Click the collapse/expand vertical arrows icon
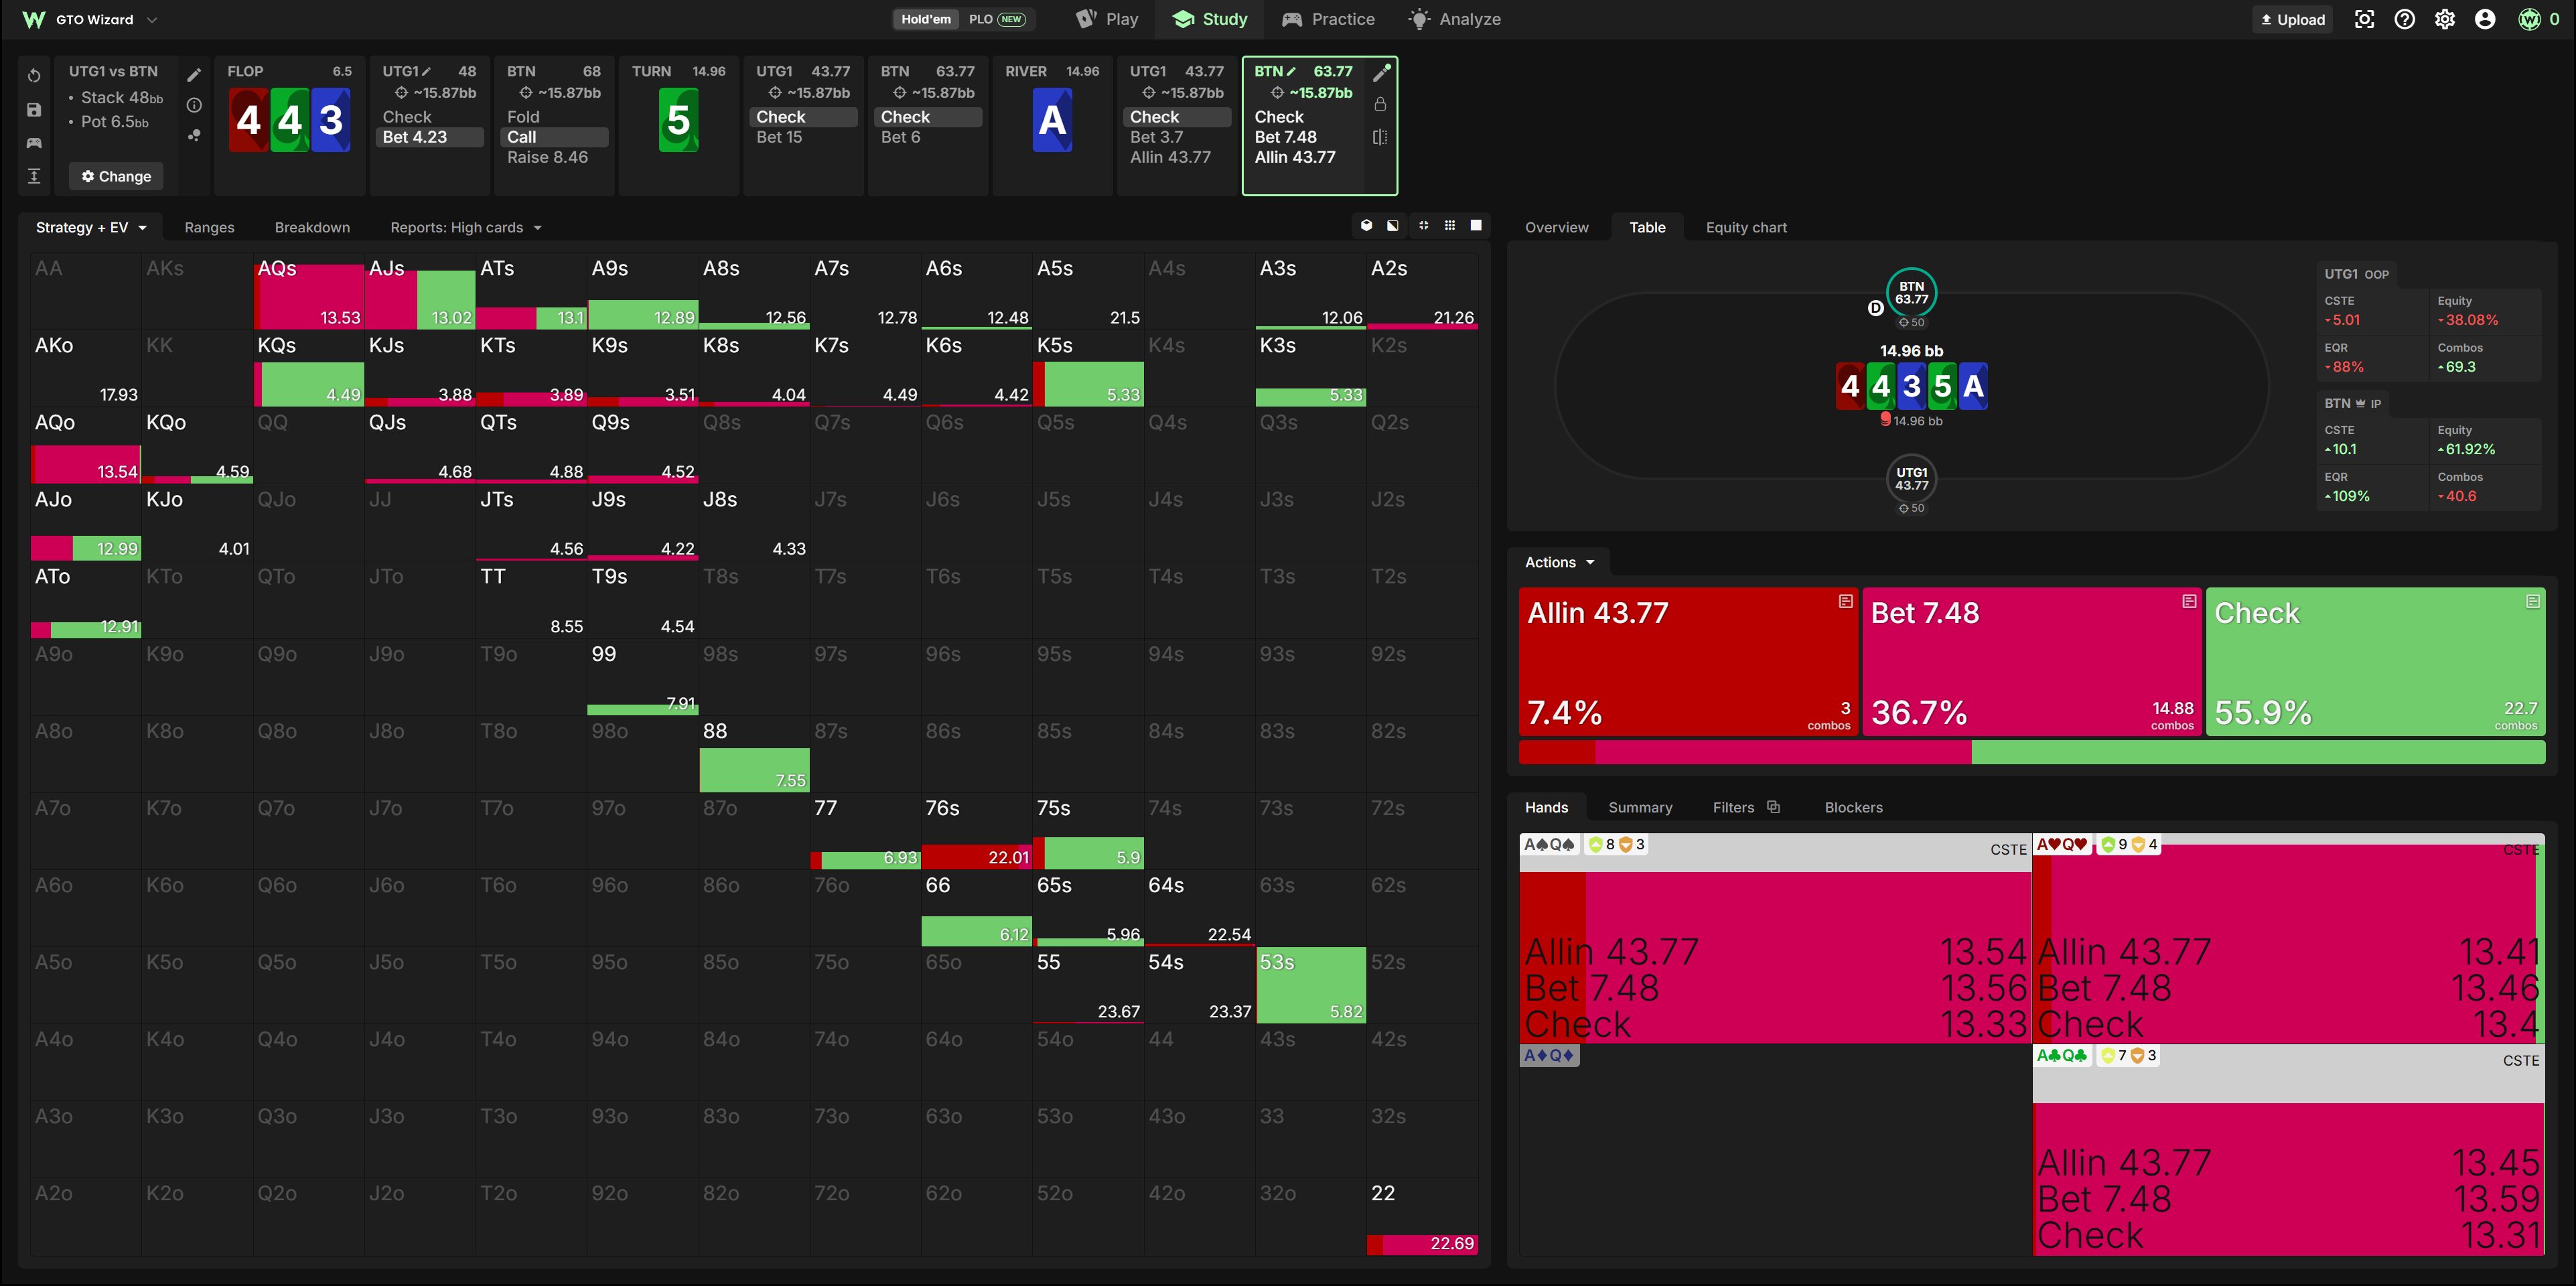2576x1286 pixels. [x=34, y=176]
